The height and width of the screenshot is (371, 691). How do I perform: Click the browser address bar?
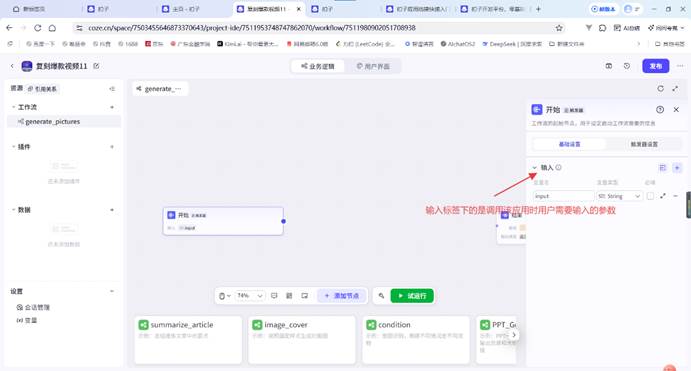point(319,28)
